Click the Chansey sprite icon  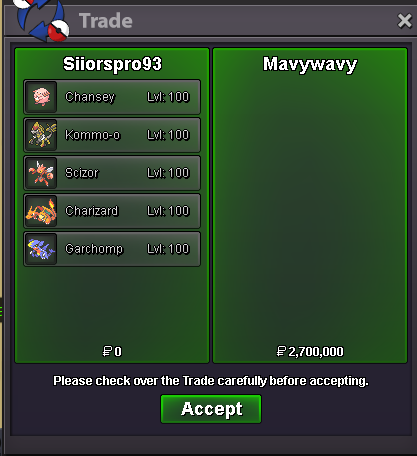coord(41,97)
